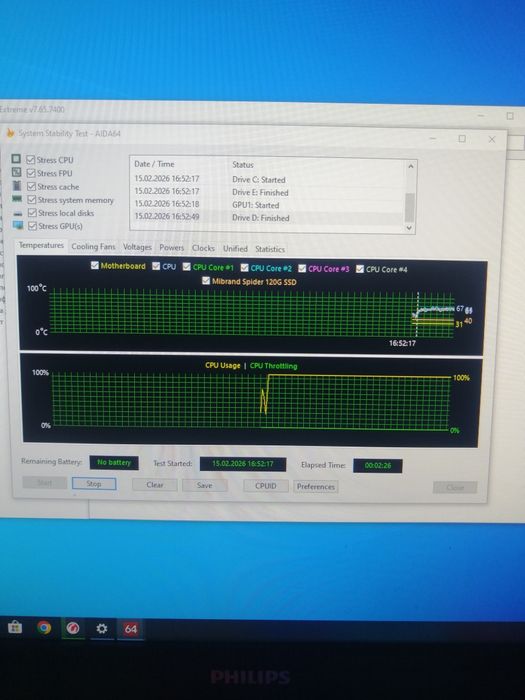Open the Statistics tab

click(x=270, y=249)
